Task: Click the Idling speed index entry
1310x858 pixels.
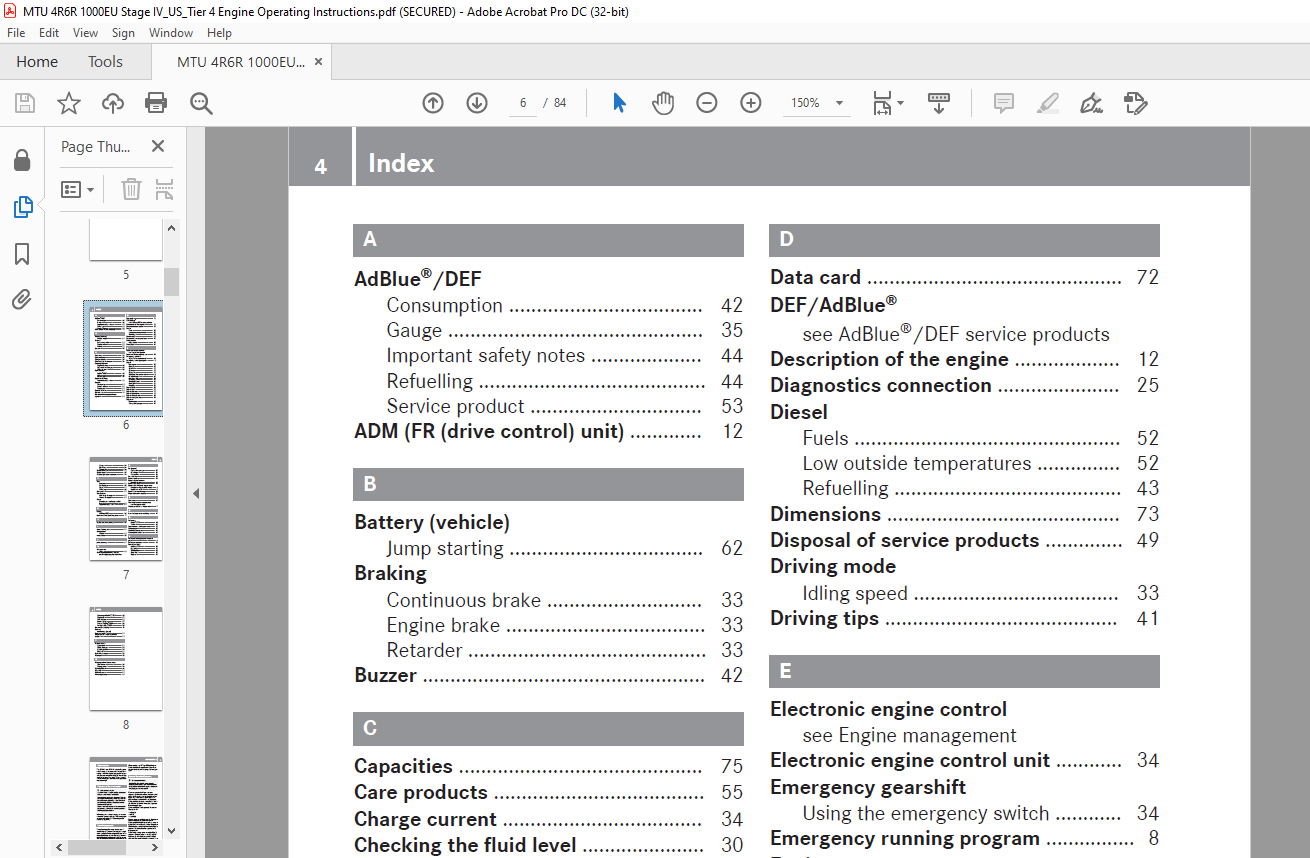Action: pyautogui.click(x=980, y=593)
